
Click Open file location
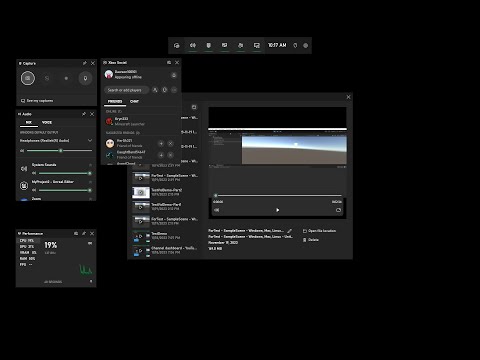[319, 231]
